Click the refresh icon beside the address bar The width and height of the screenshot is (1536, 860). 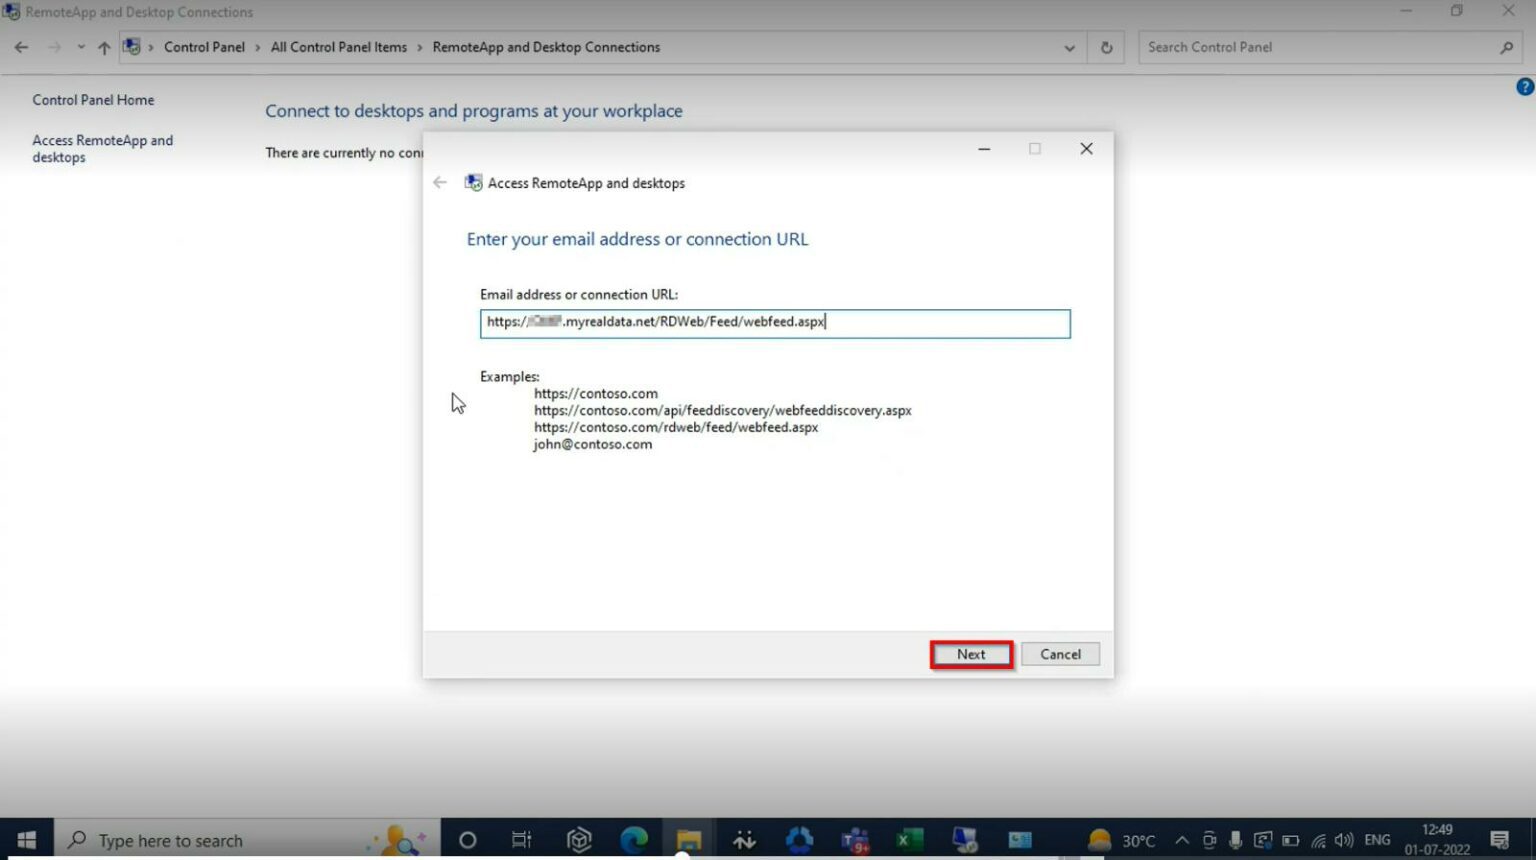[1106, 47]
